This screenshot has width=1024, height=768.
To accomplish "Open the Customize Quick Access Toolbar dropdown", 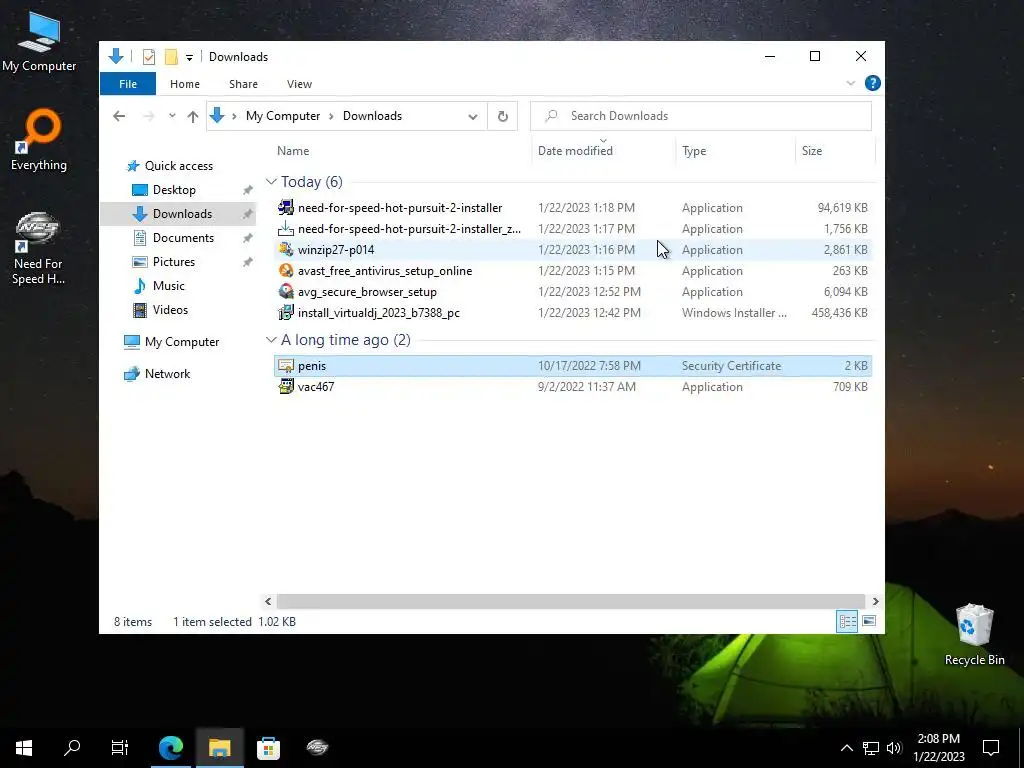I will [x=189, y=57].
